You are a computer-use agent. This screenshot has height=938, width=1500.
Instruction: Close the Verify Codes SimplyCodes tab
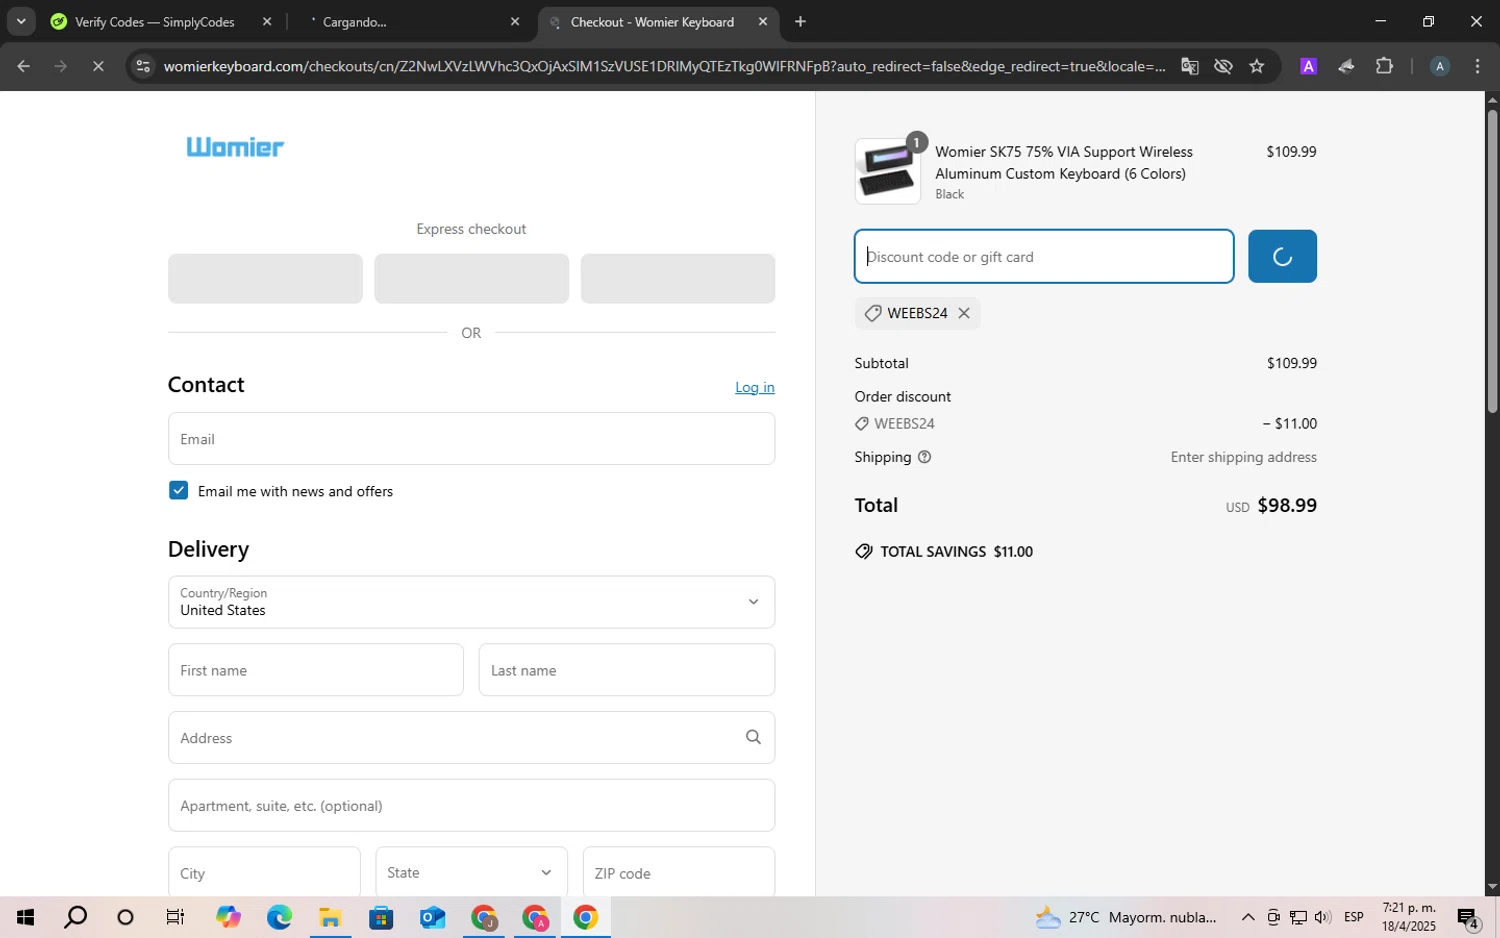266,21
